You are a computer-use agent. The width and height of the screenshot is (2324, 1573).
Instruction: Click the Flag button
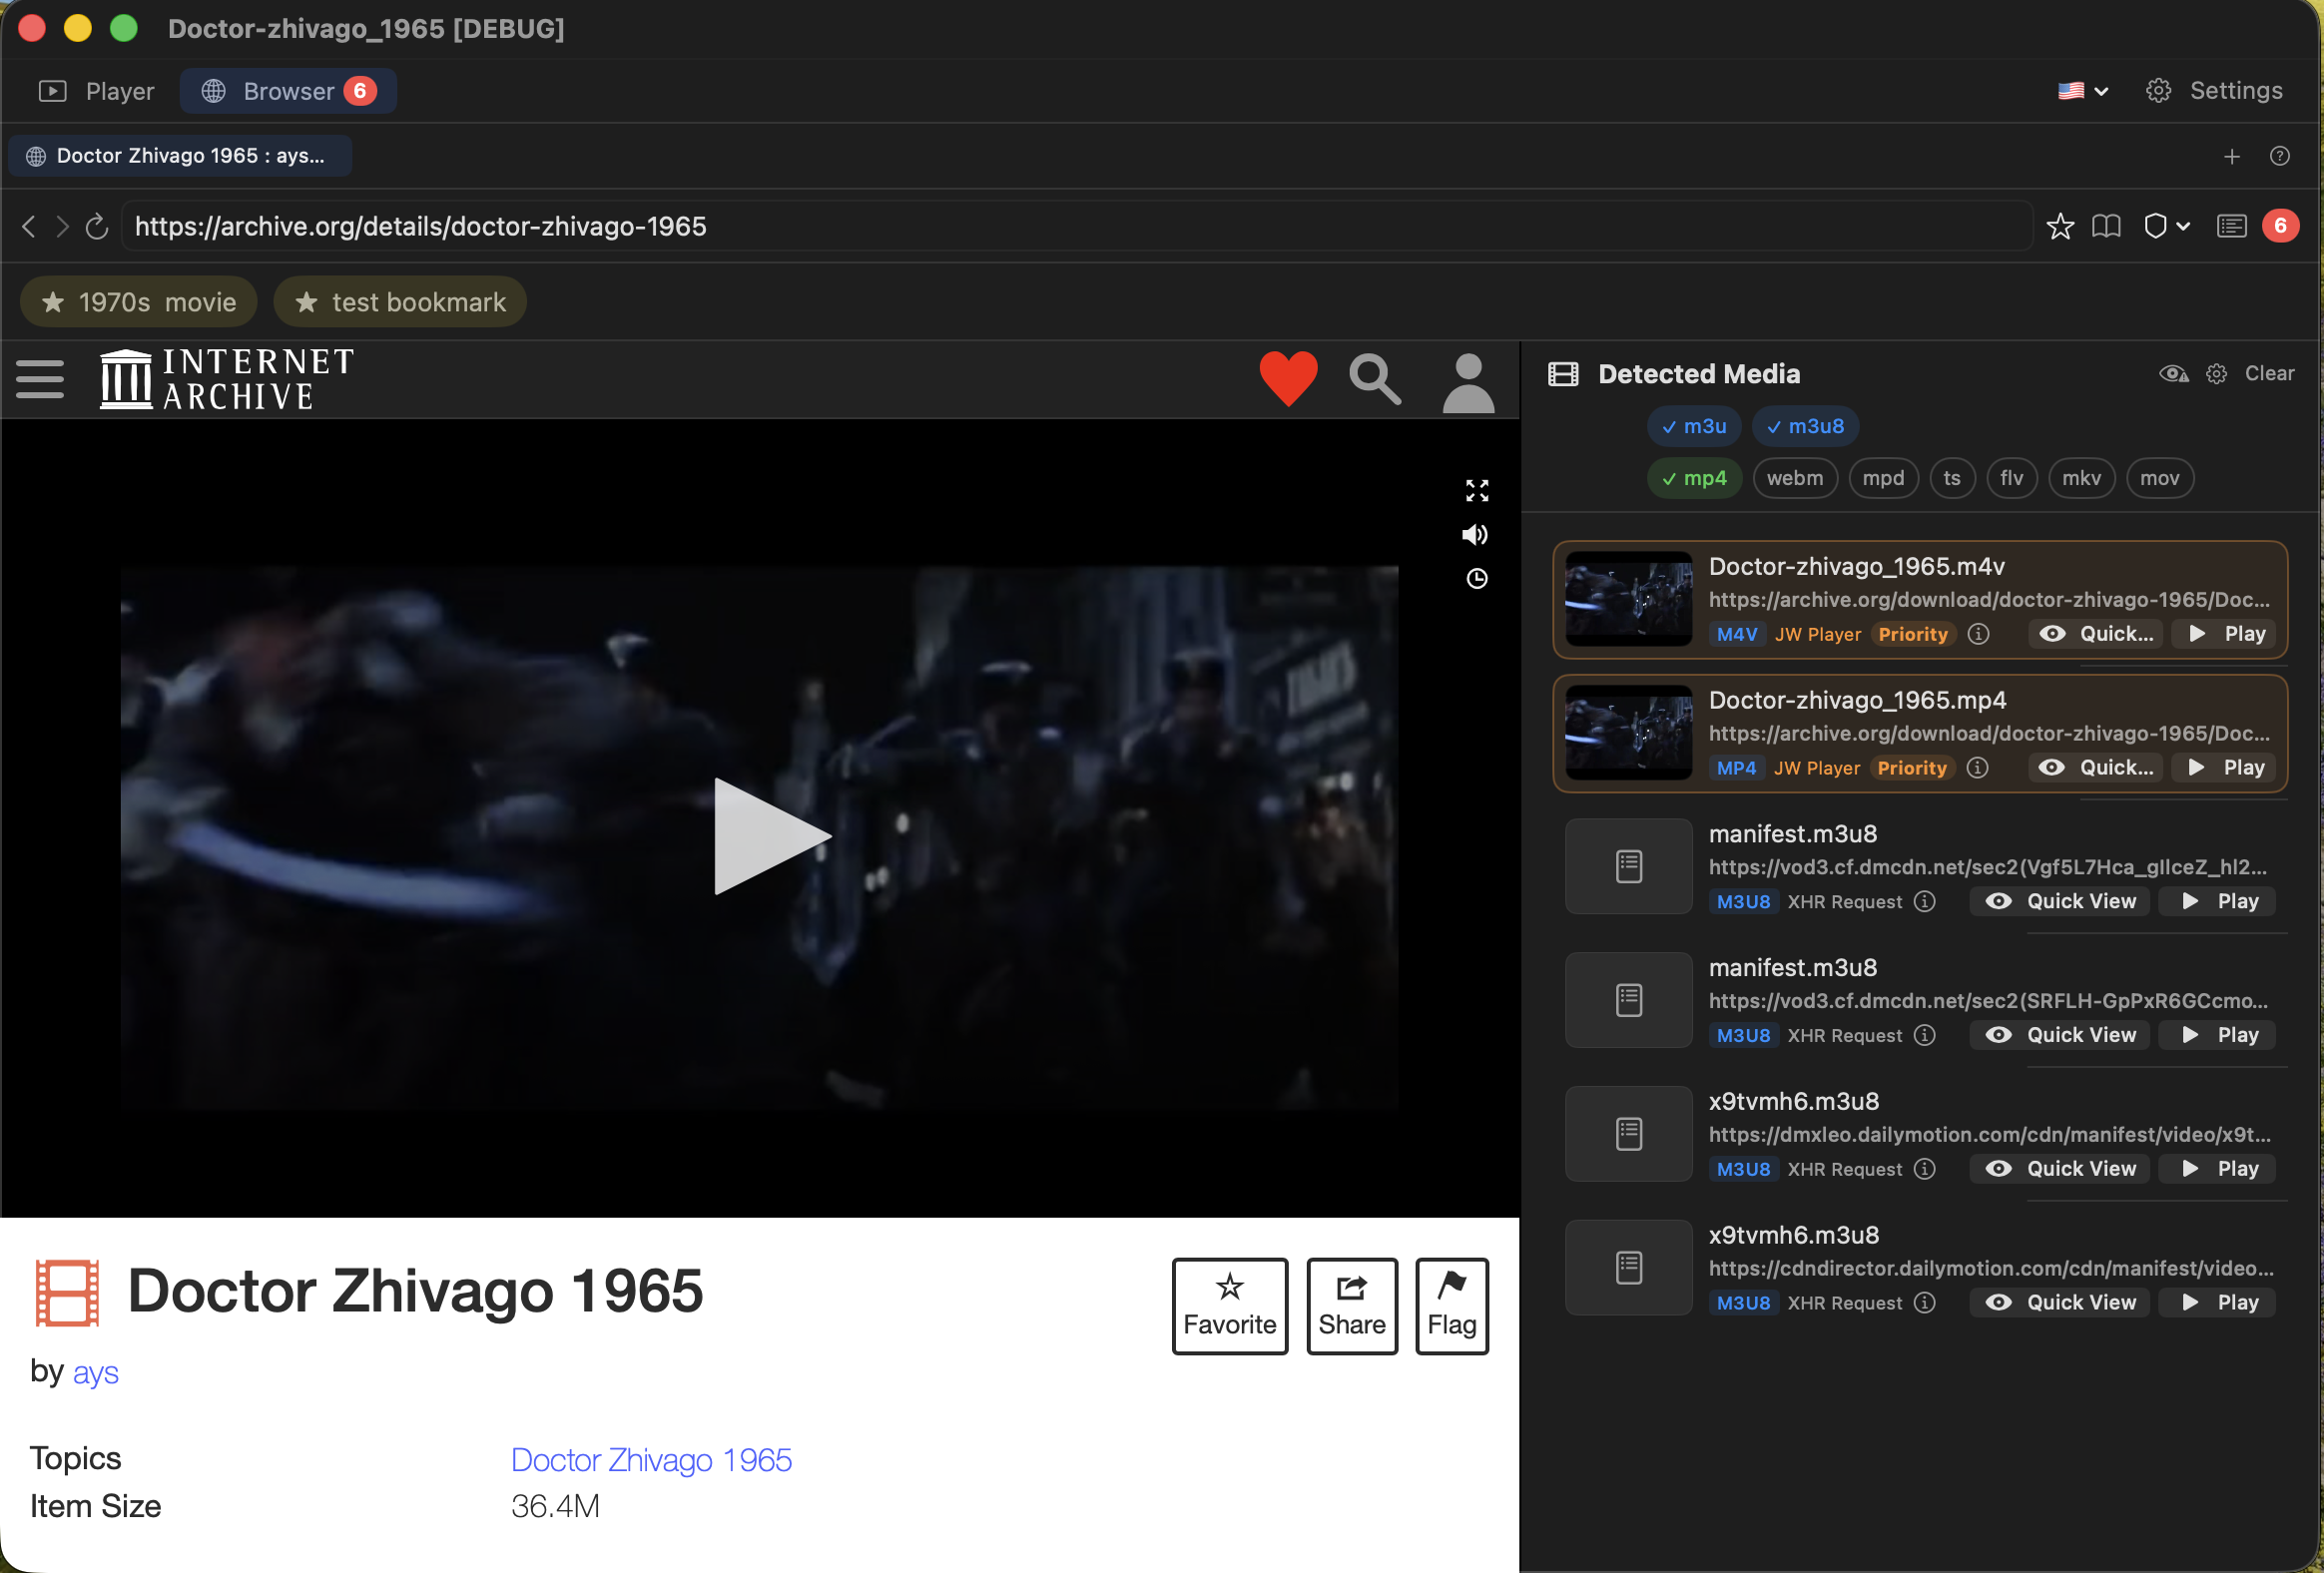(x=1451, y=1306)
